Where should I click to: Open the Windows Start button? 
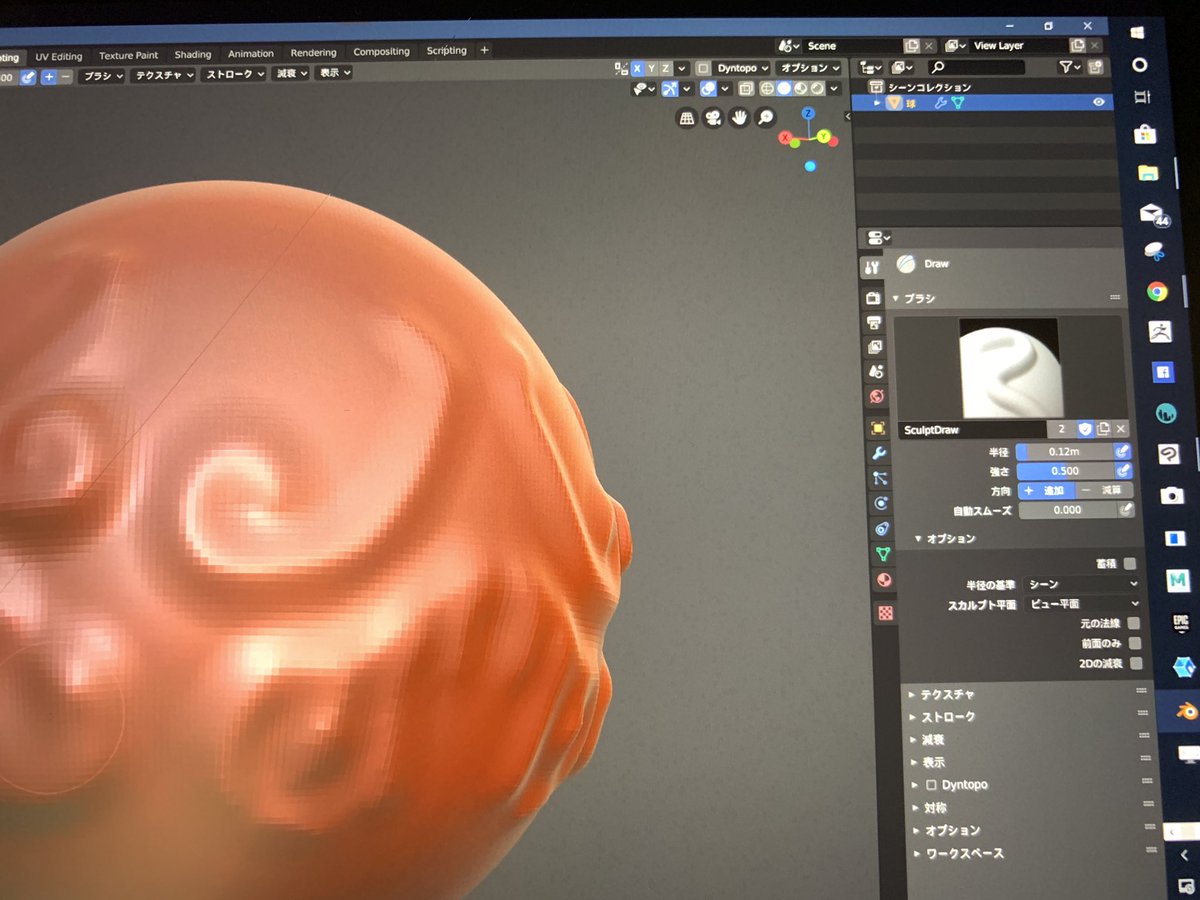1138,32
